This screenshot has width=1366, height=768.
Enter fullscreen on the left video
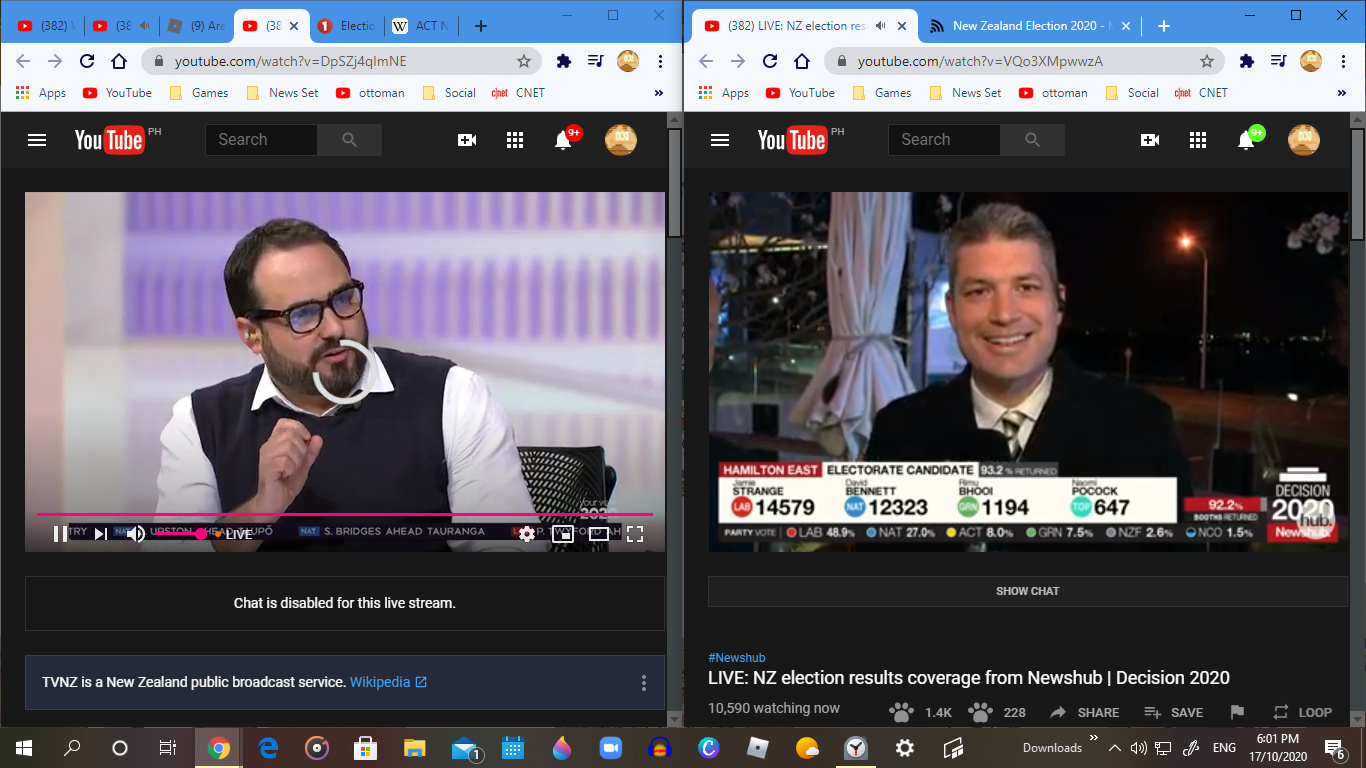634,534
